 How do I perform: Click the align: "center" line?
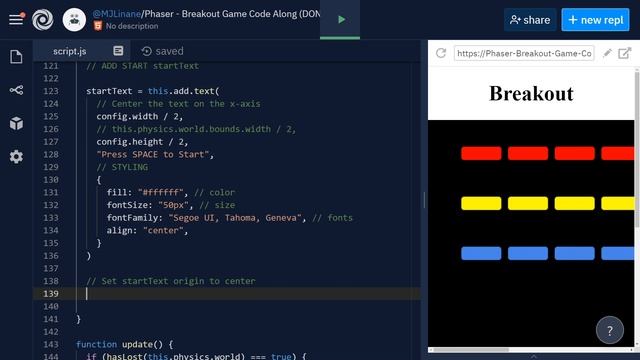[x=147, y=230]
